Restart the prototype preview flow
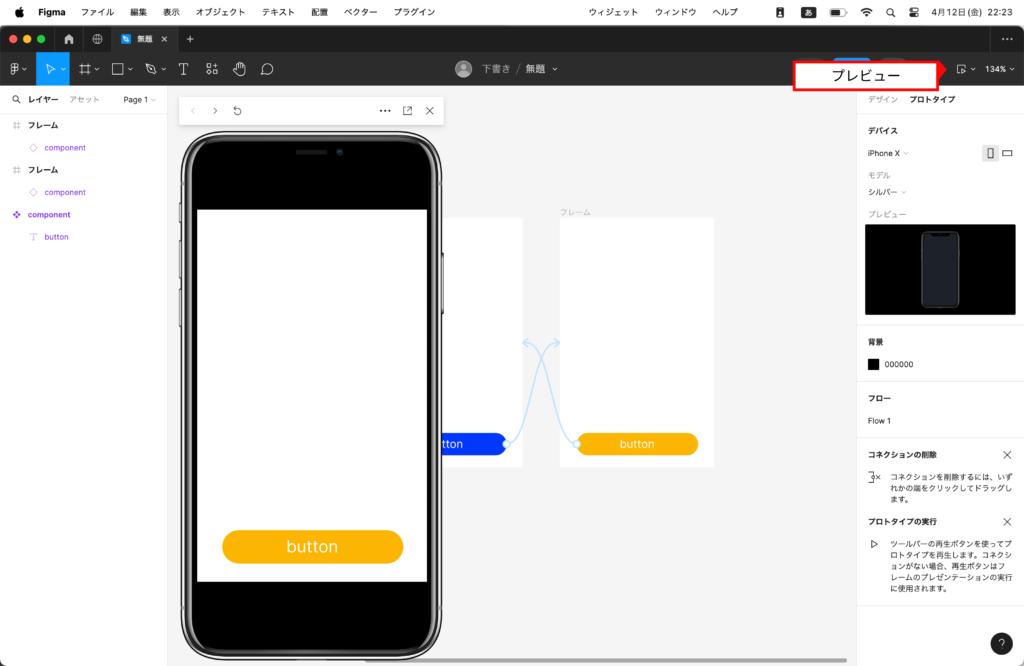This screenshot has width=1024, height=666. (237, 111)
